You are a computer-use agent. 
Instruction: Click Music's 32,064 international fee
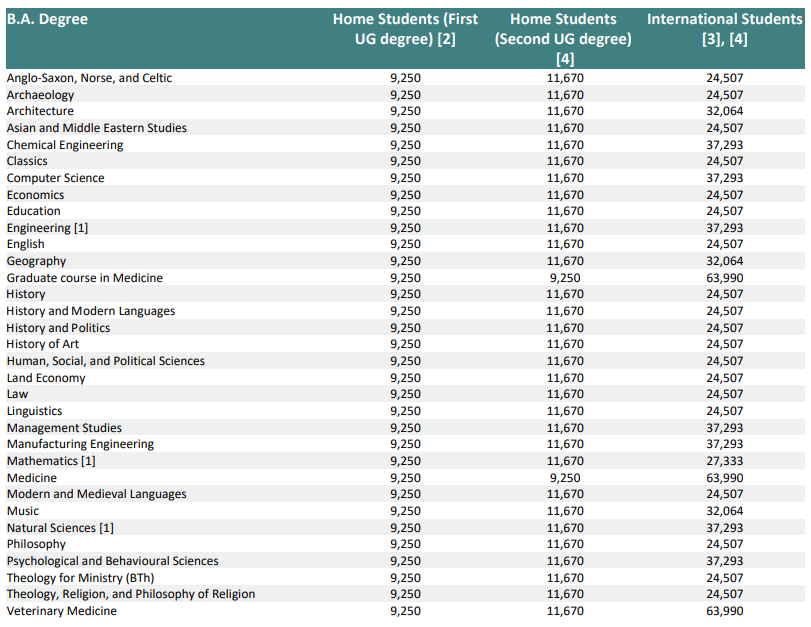[724, 511]
